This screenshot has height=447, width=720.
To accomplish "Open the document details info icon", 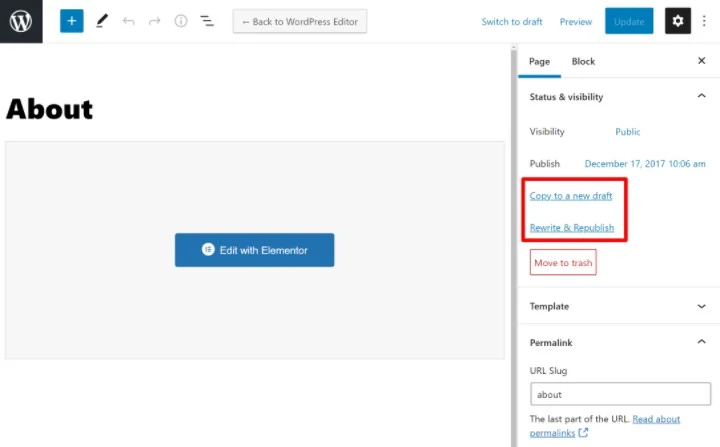I will pos(181,21).
